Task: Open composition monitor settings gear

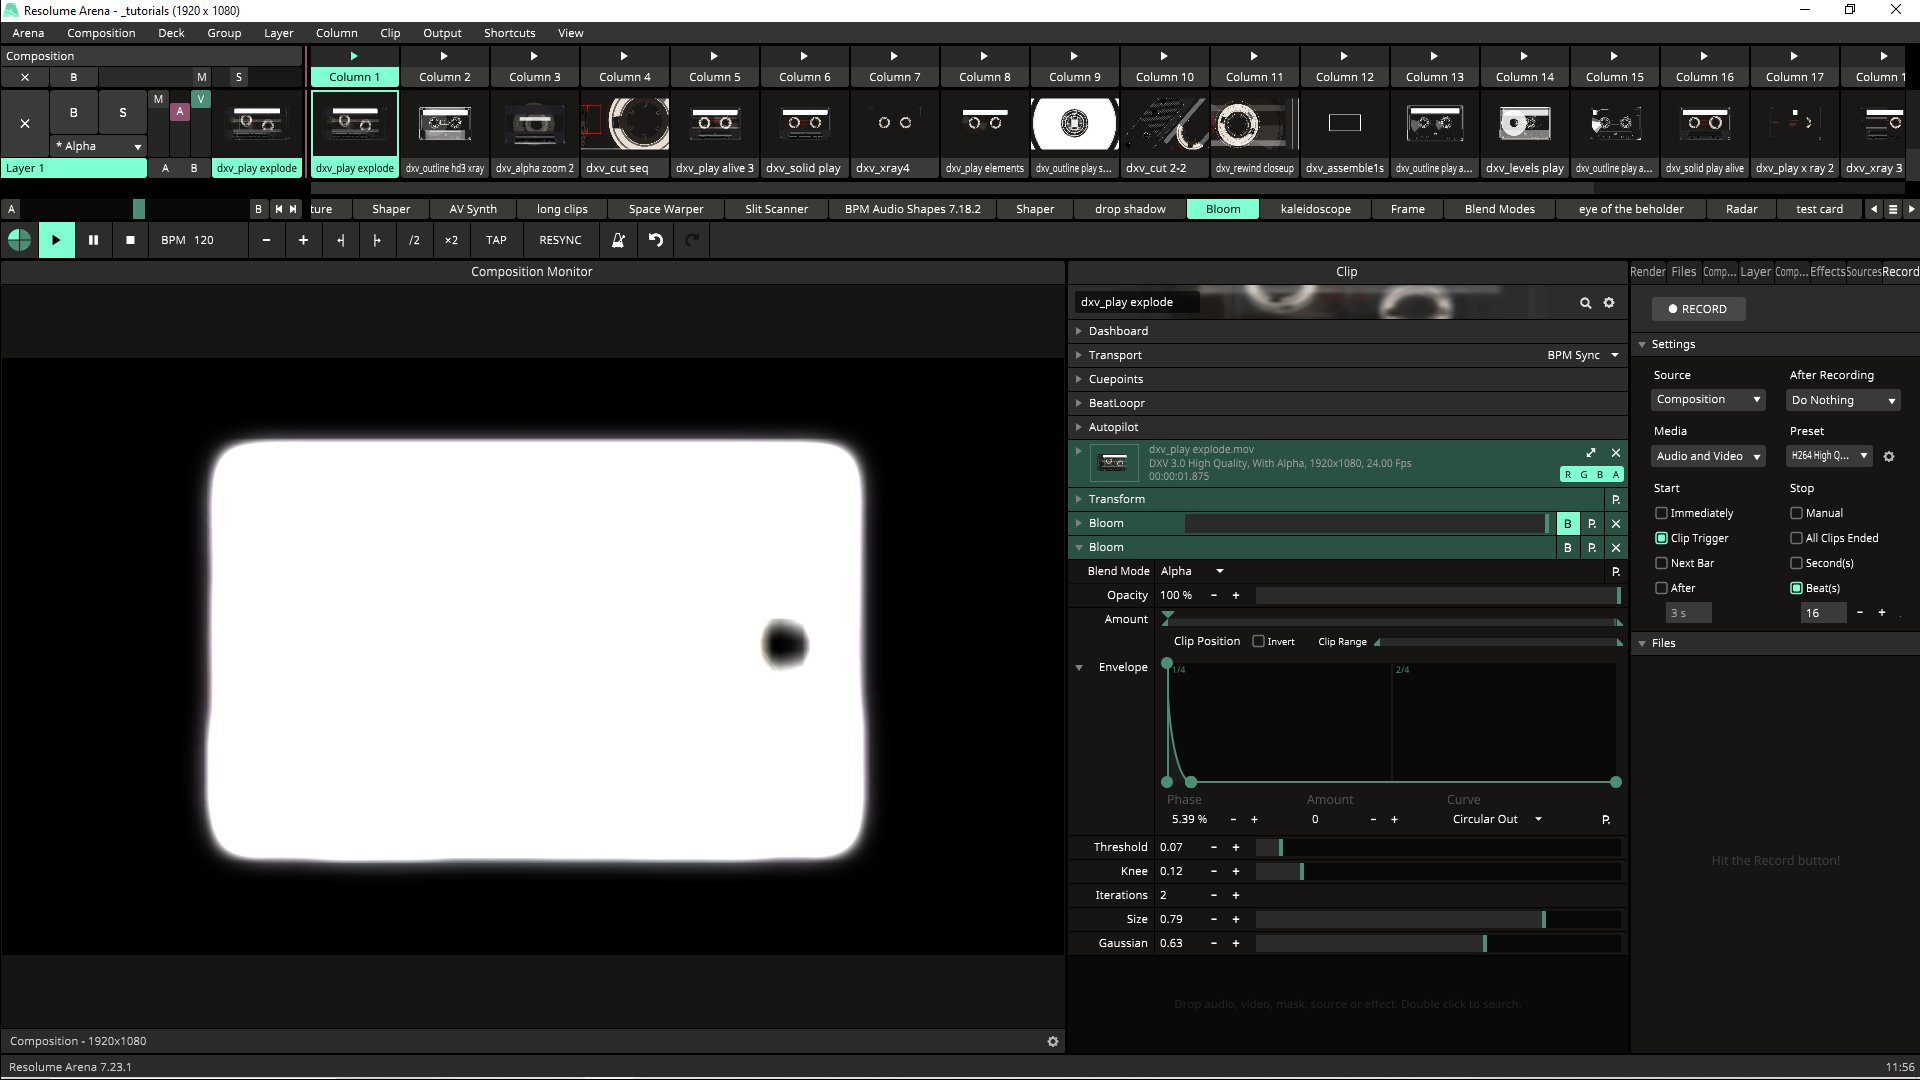Action: pos(1052,1041)
